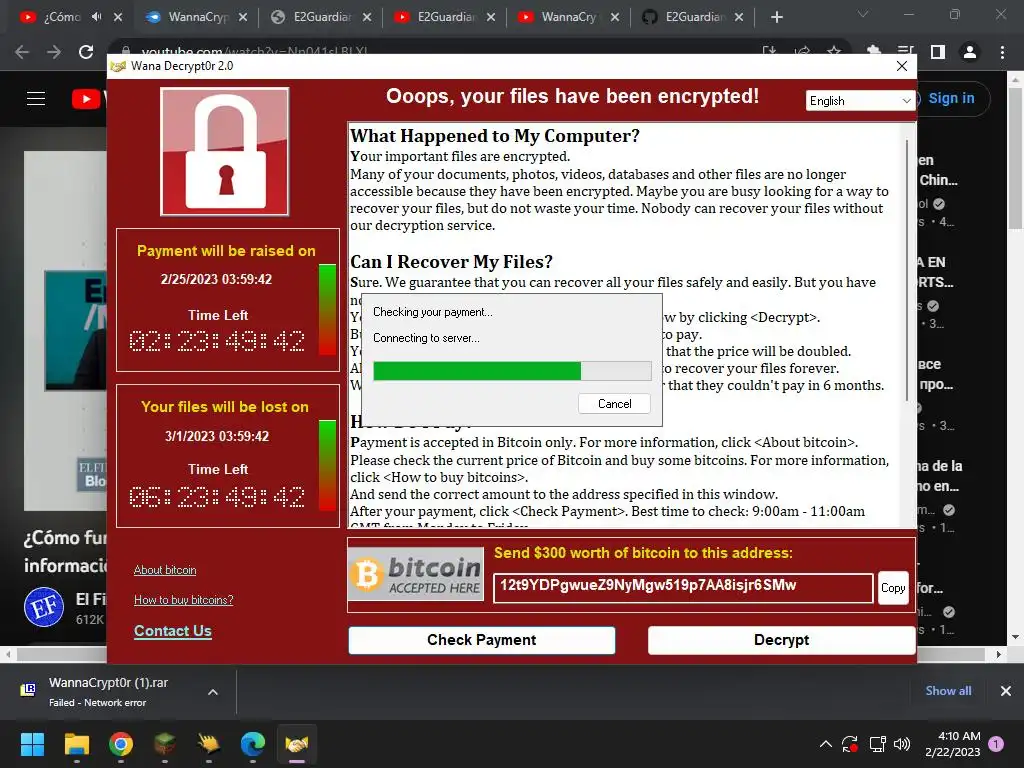Switch to the first YouTube ¿Cómo tab
Screen dimensions: 1024x768
pos(61,17)
